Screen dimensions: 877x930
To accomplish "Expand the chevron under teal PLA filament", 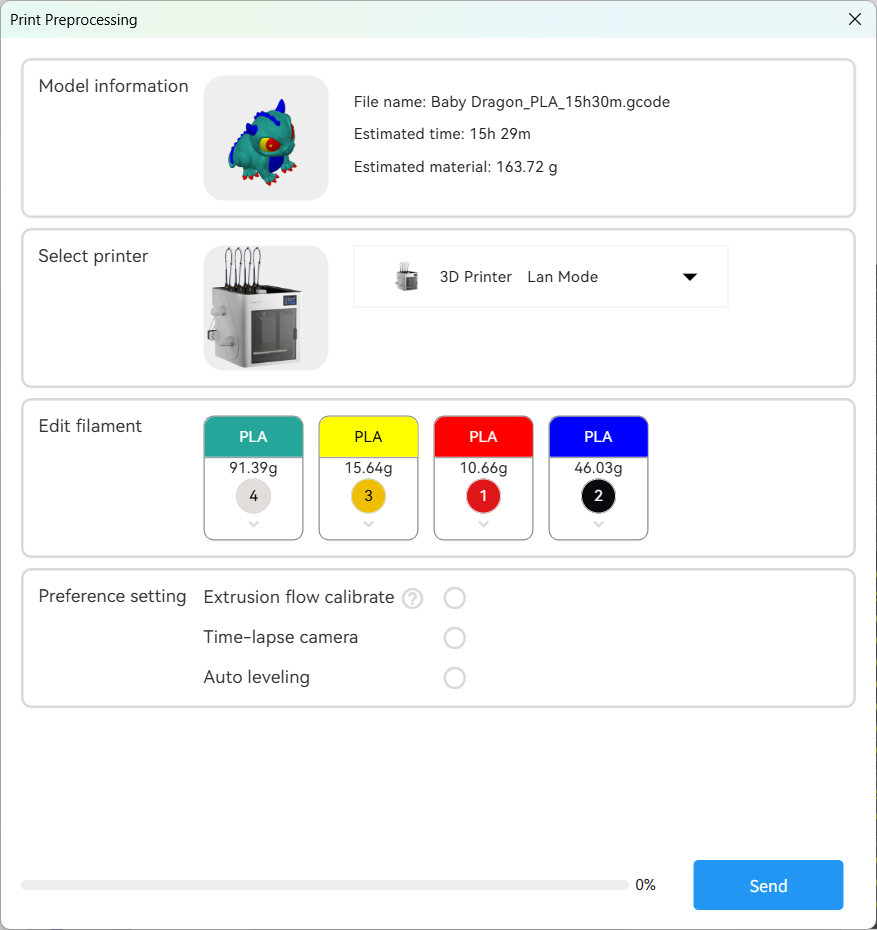I will point(253,524).
